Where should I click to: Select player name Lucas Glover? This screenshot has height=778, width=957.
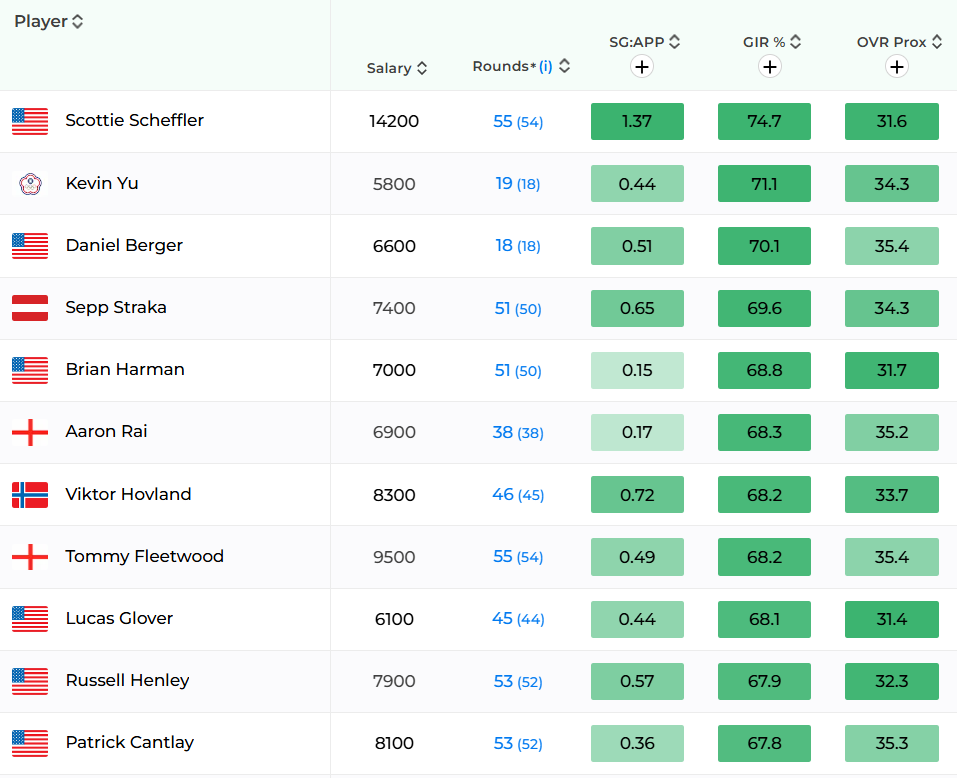(x=120, y=618)
